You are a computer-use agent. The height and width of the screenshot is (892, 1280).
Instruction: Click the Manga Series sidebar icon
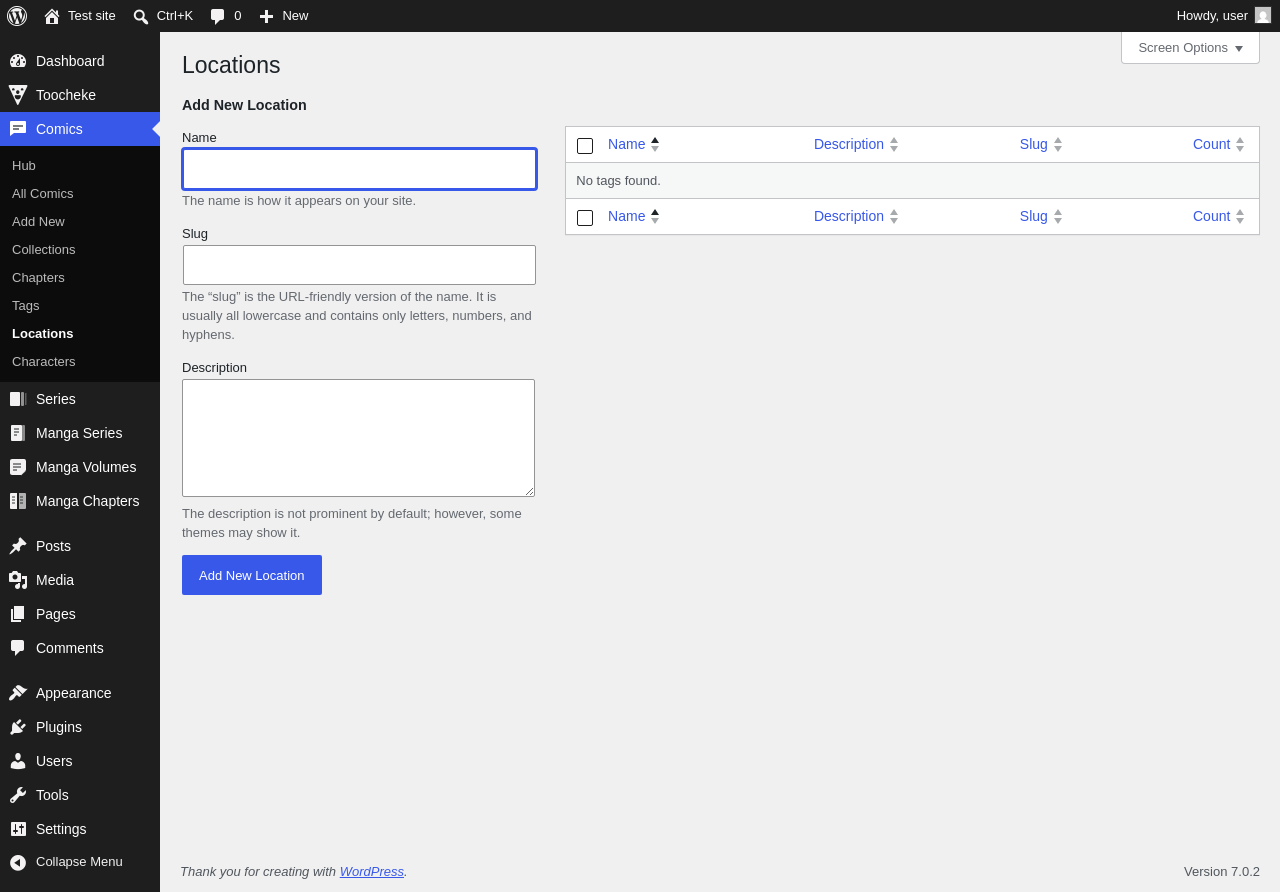click(18, 433)
